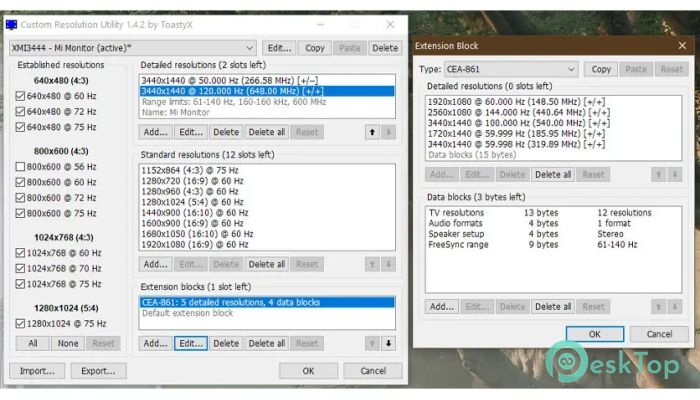Select 1720x1440 @ 59.999 Hz in Extension Block
This screenshot has width=700, height=400.
[553, 133]
